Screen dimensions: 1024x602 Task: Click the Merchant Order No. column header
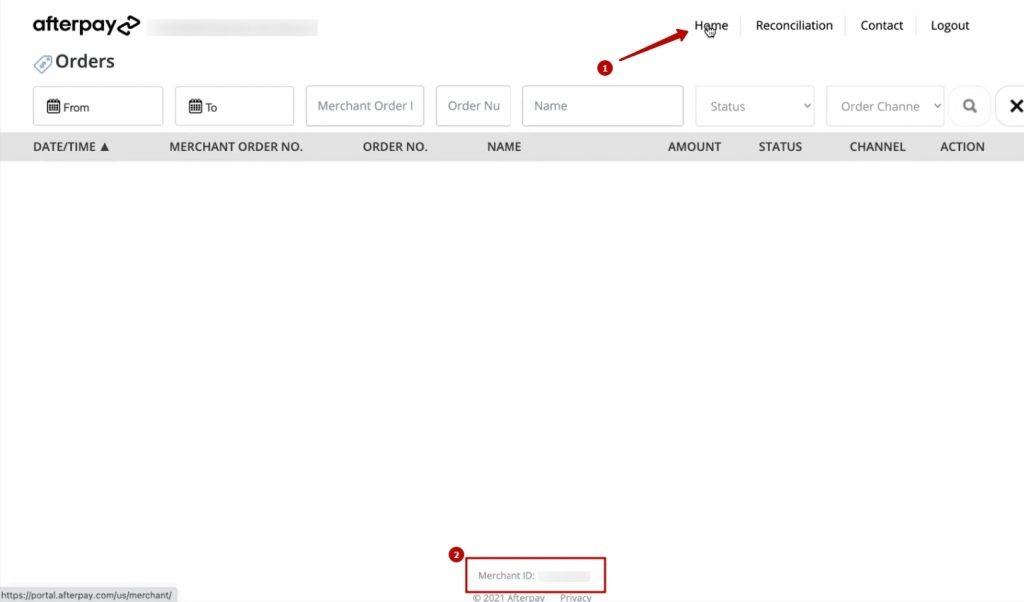pyautogui.click(x=236, y=147)
